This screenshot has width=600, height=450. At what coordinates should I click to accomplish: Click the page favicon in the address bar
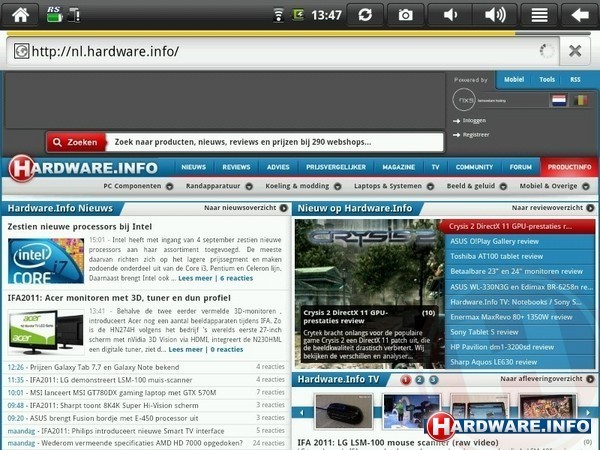(21, 51)
